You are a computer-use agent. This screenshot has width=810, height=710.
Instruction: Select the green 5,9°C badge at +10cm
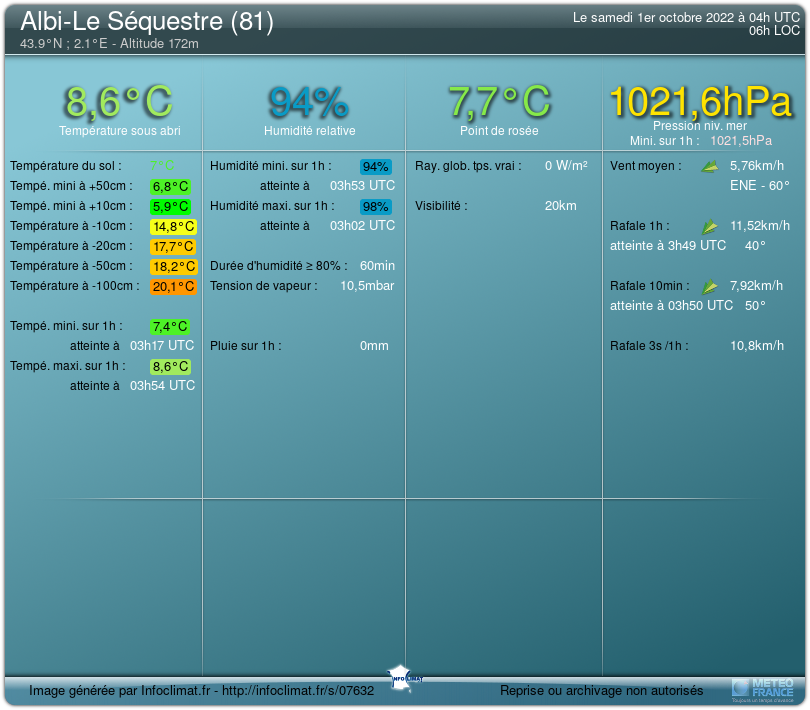(170, 206)
